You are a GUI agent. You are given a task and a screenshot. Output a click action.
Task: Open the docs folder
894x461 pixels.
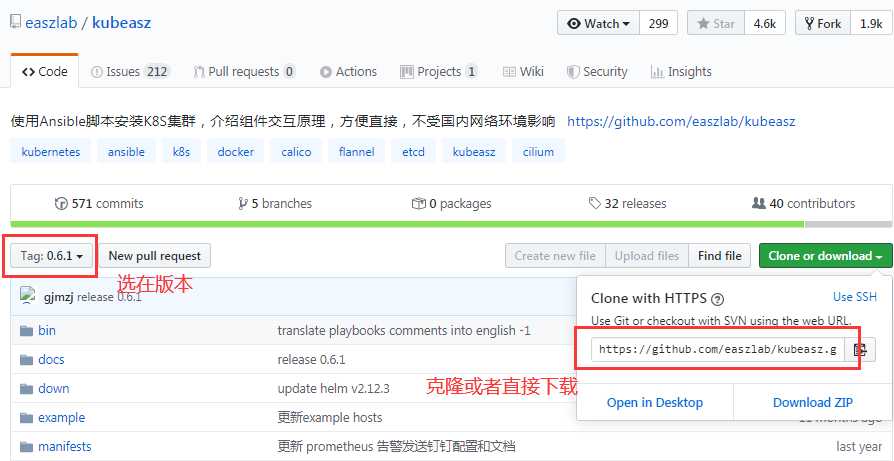[x=51, y=360]
